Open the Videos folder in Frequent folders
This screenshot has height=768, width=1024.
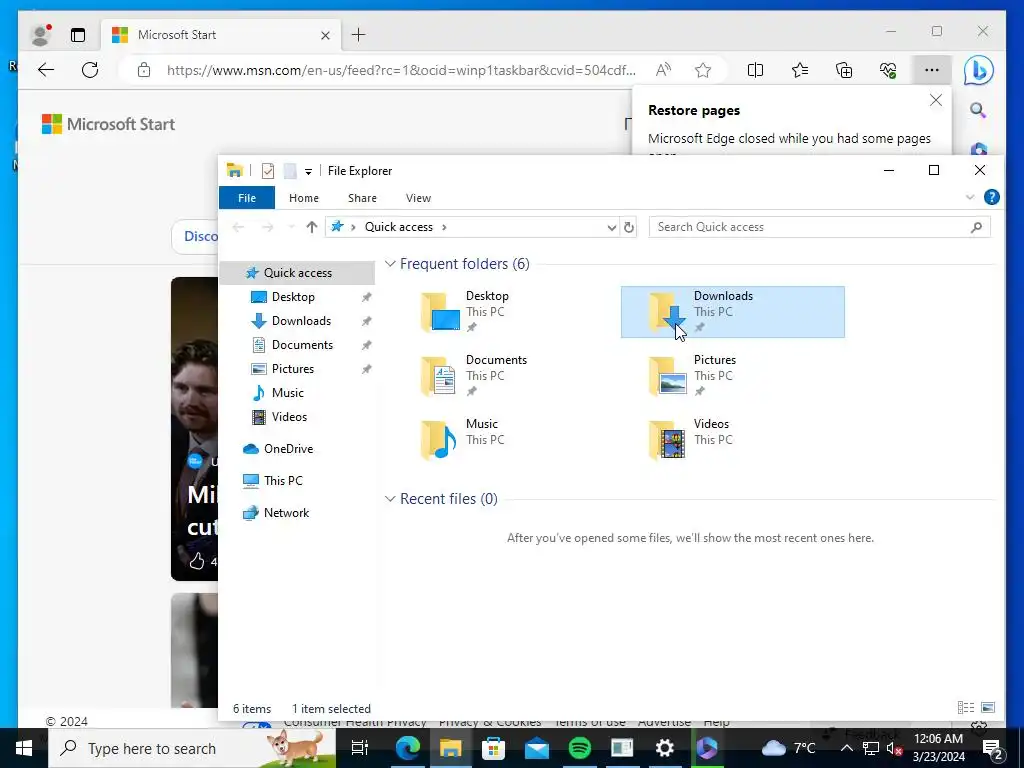coord(732,440)
